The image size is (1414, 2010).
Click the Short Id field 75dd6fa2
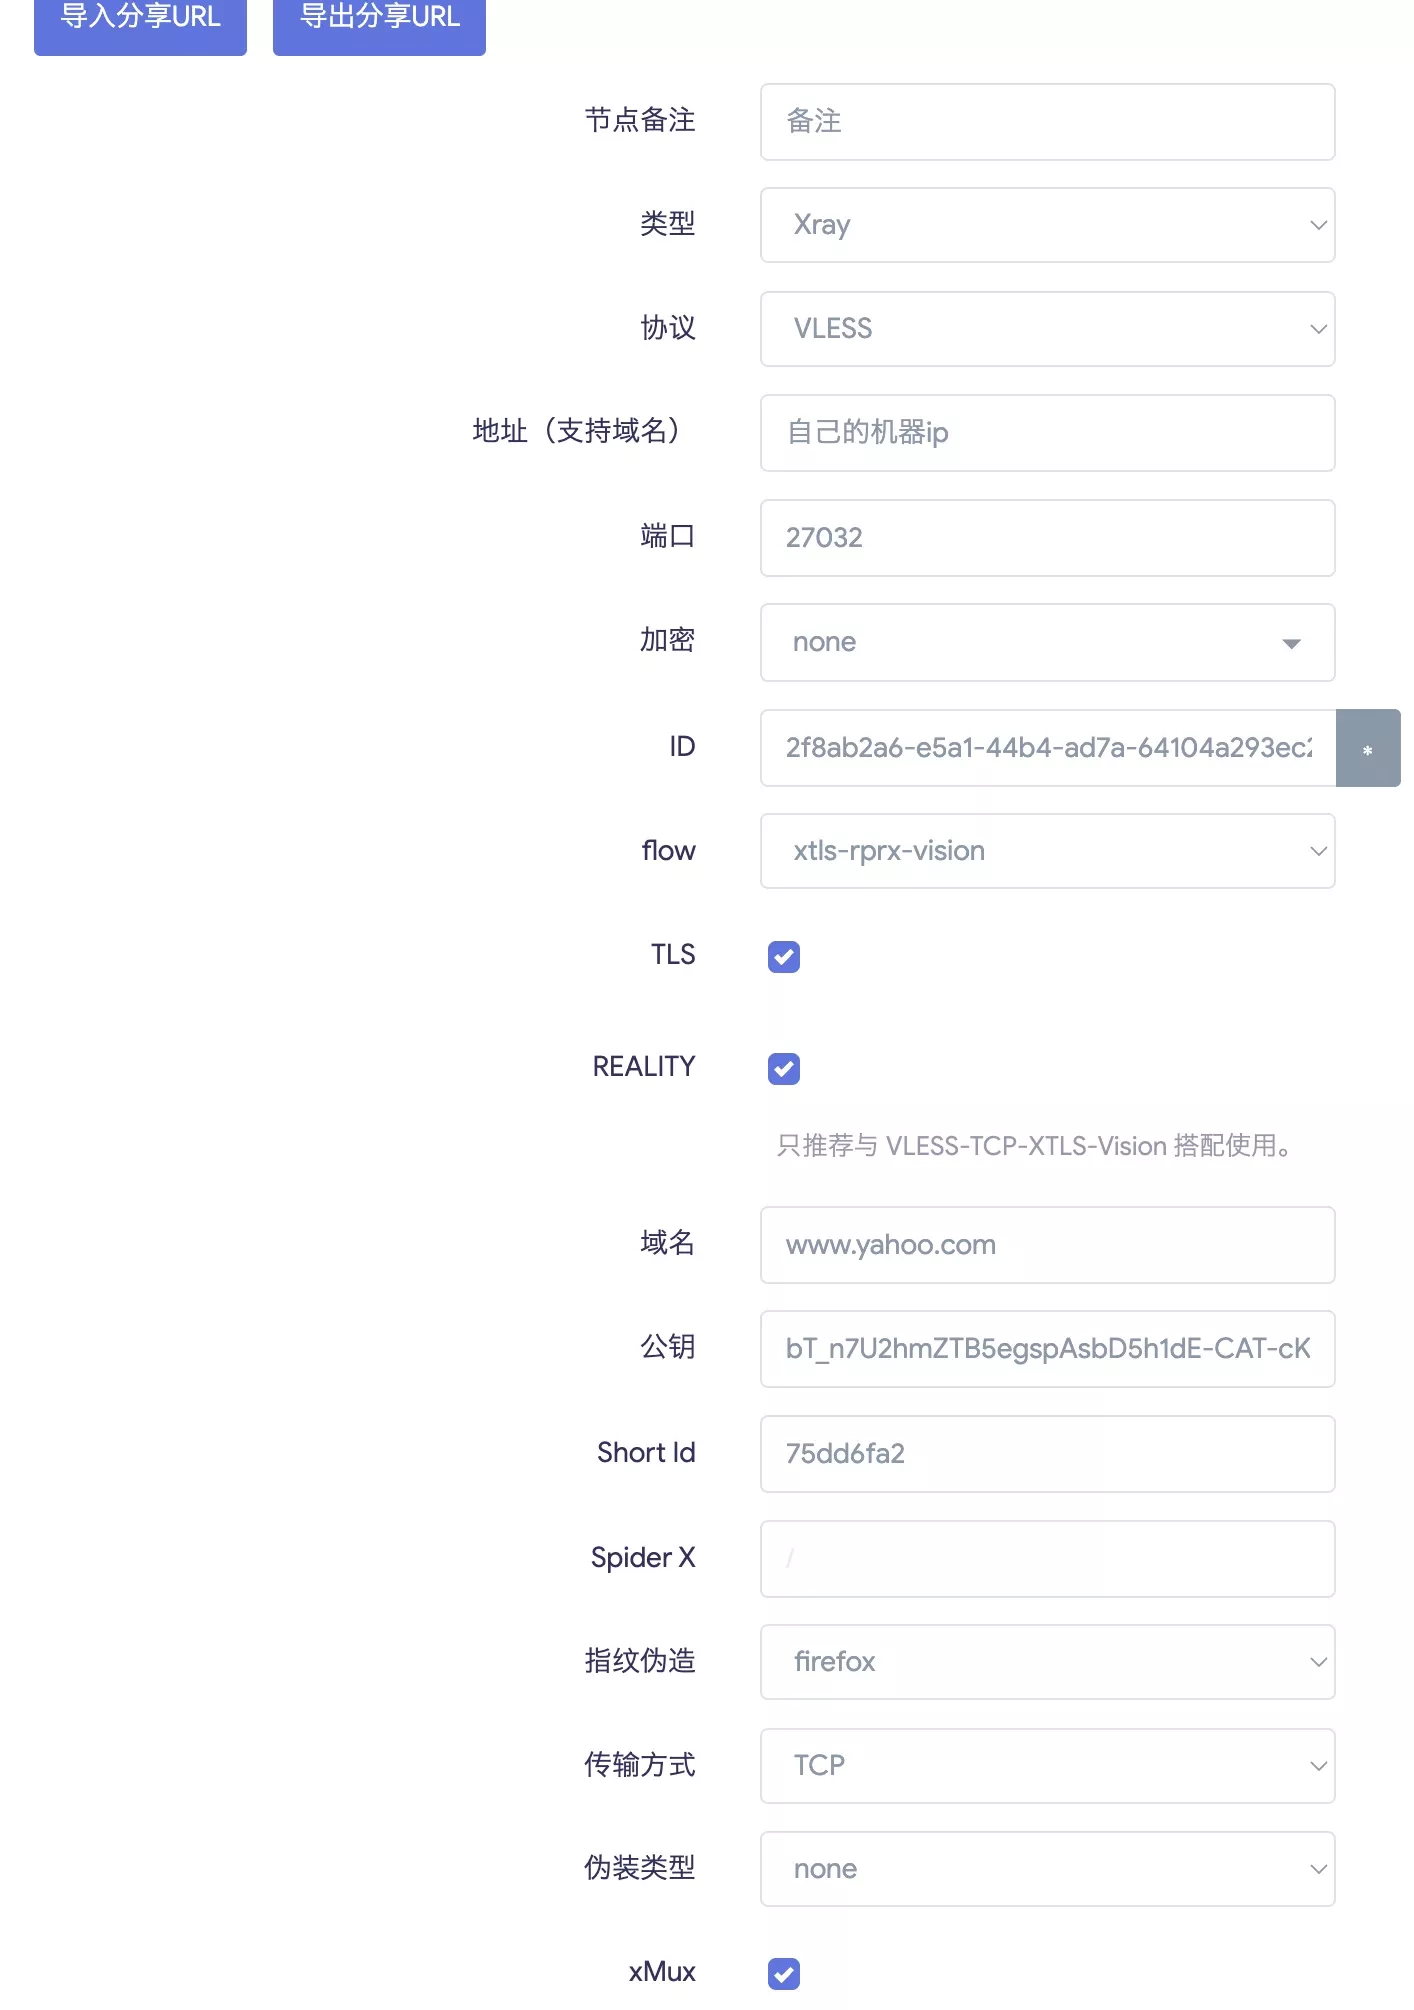point(1047,1454)
